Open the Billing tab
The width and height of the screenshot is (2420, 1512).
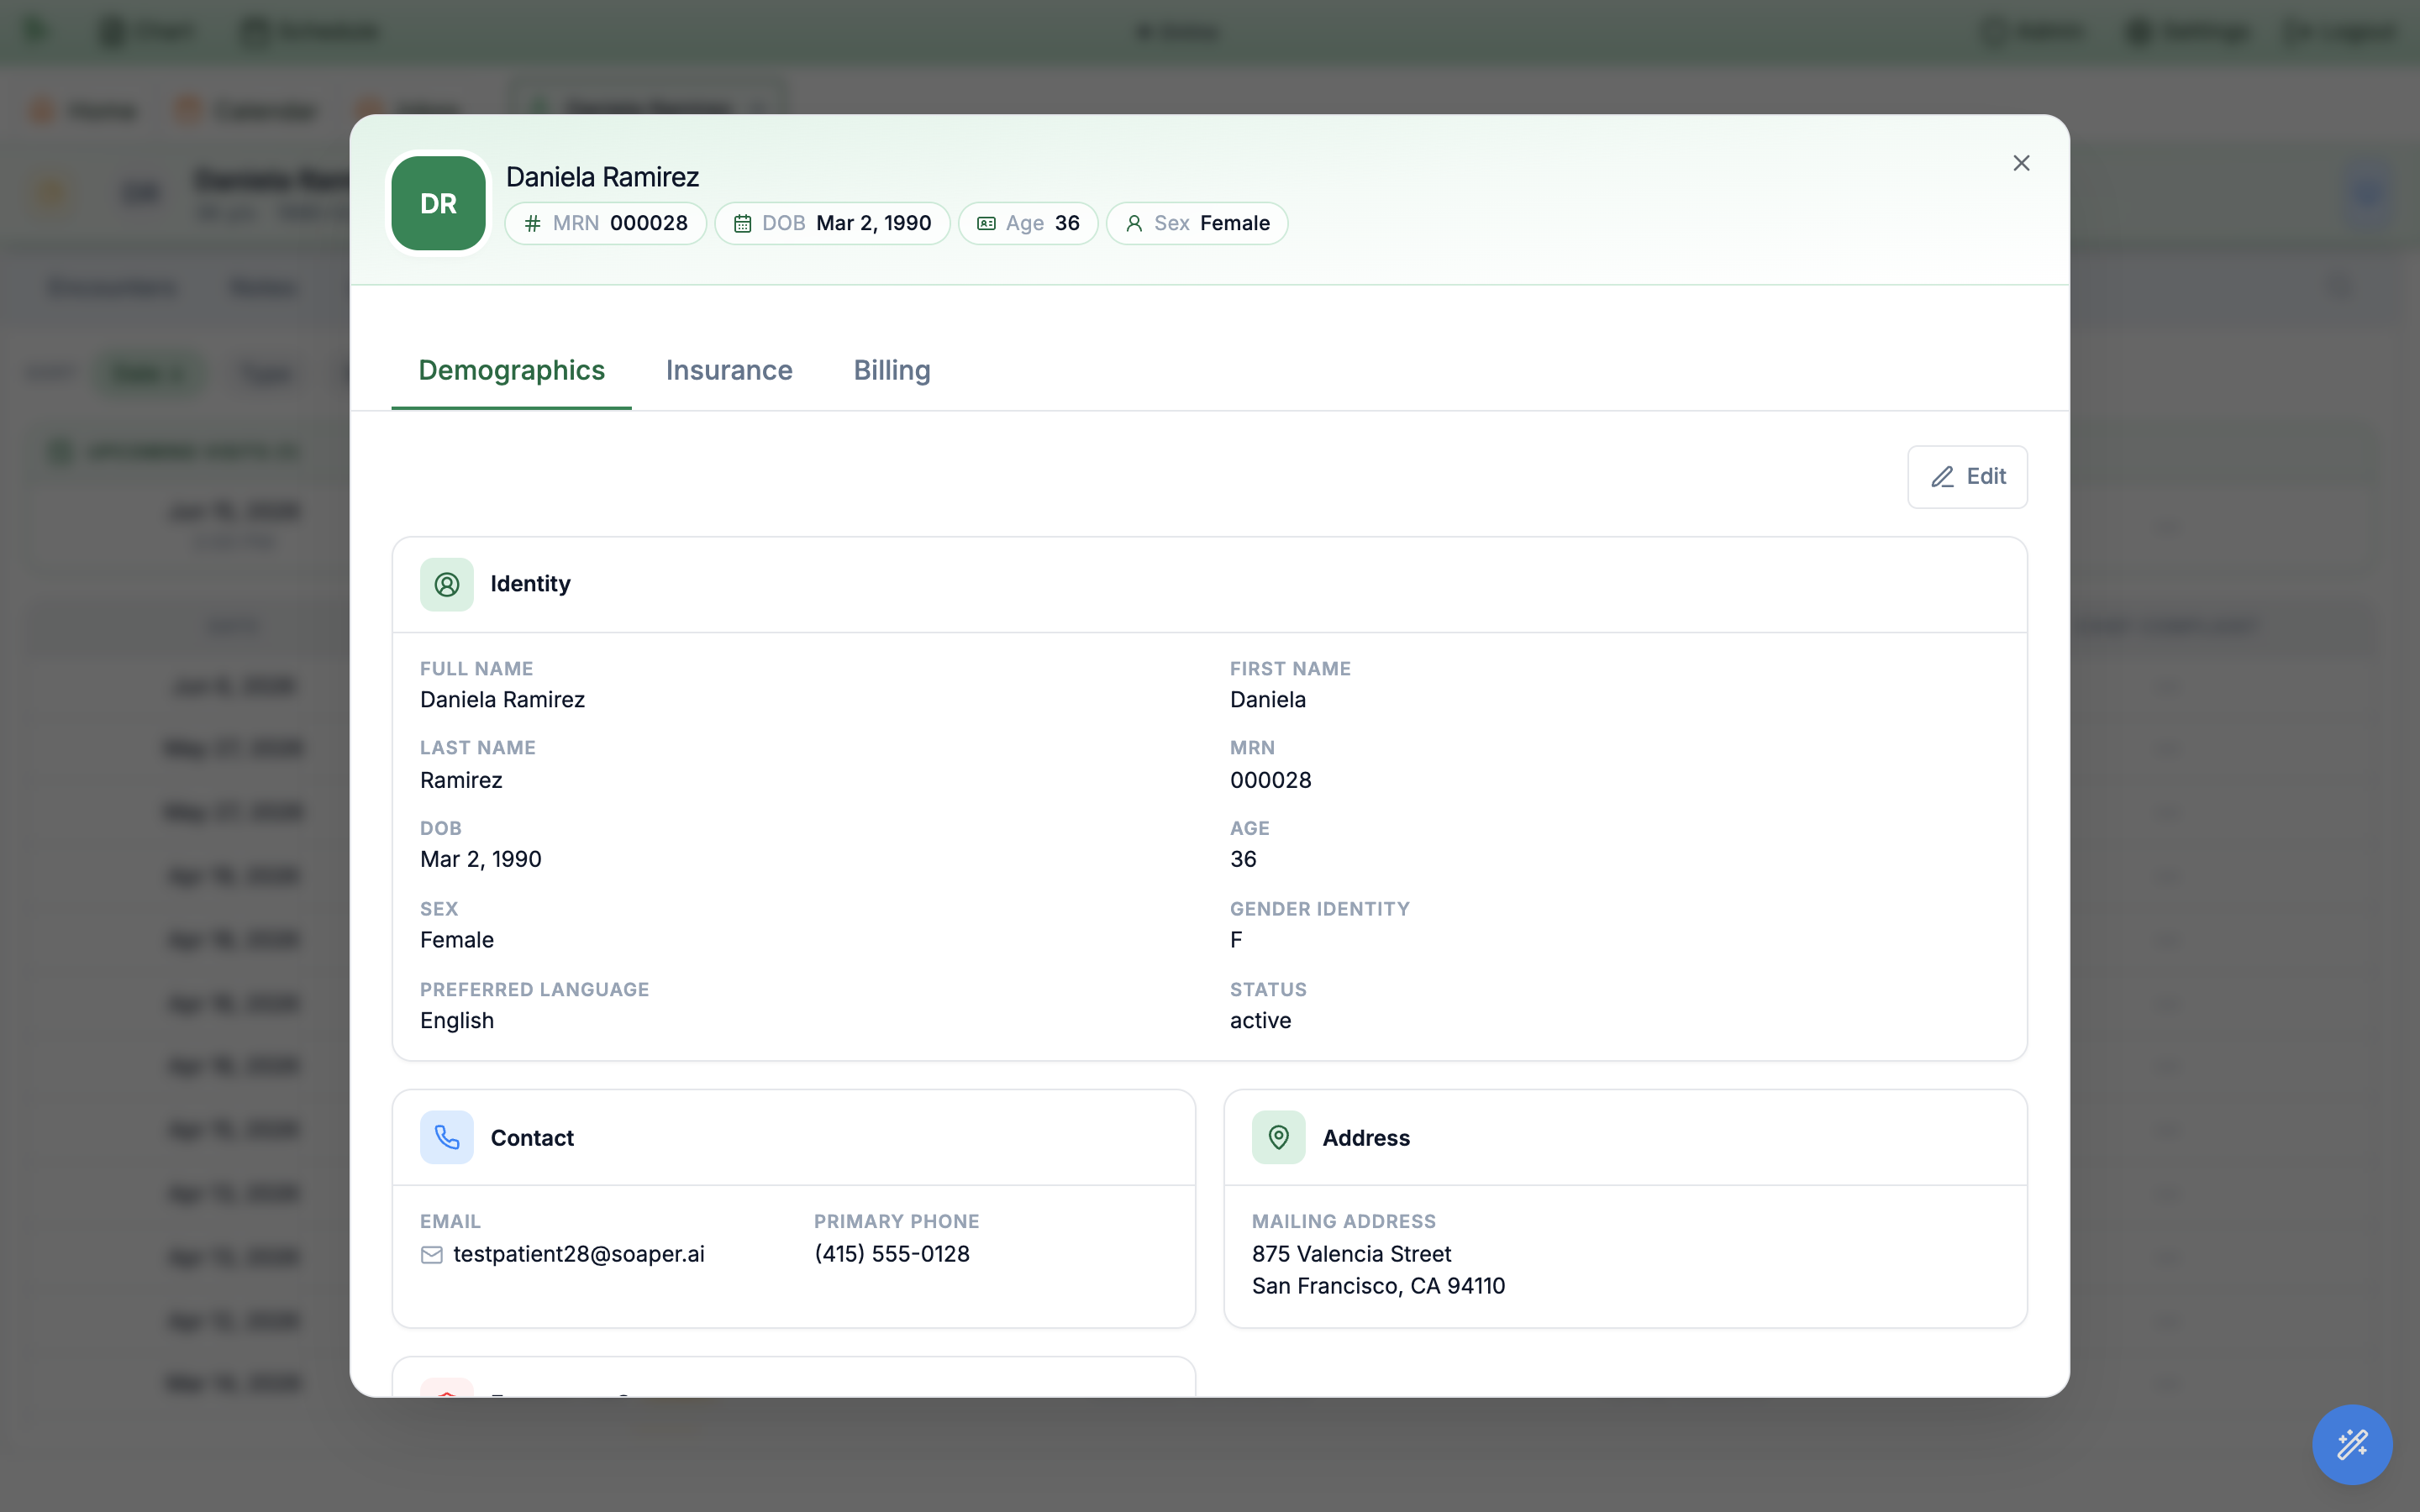tap(892, 370)
